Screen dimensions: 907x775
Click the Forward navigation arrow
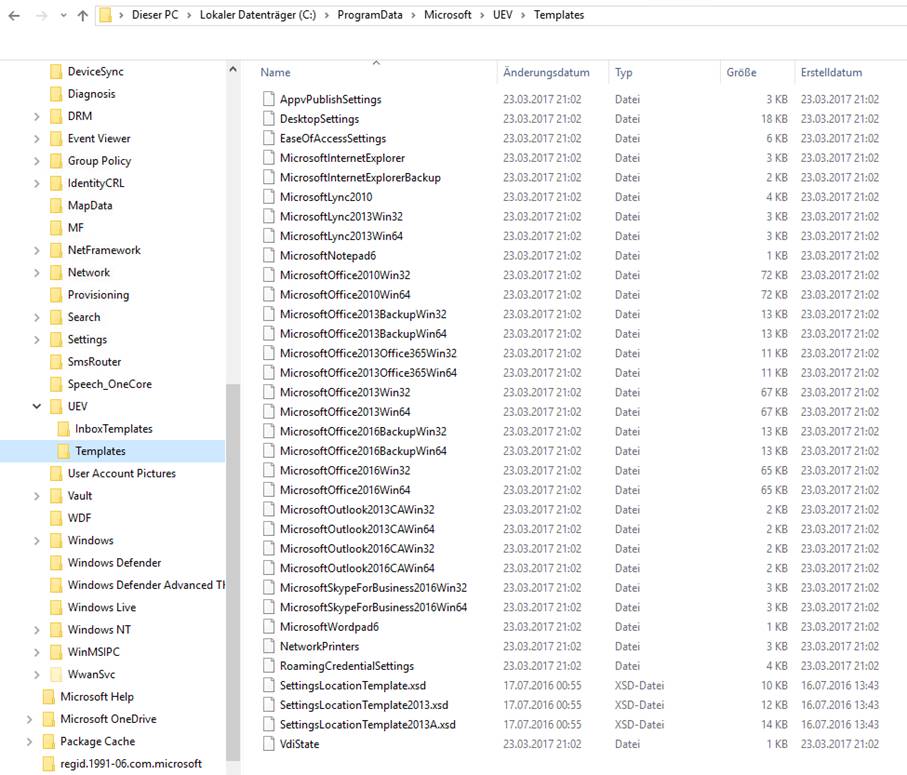pos(41,16)
